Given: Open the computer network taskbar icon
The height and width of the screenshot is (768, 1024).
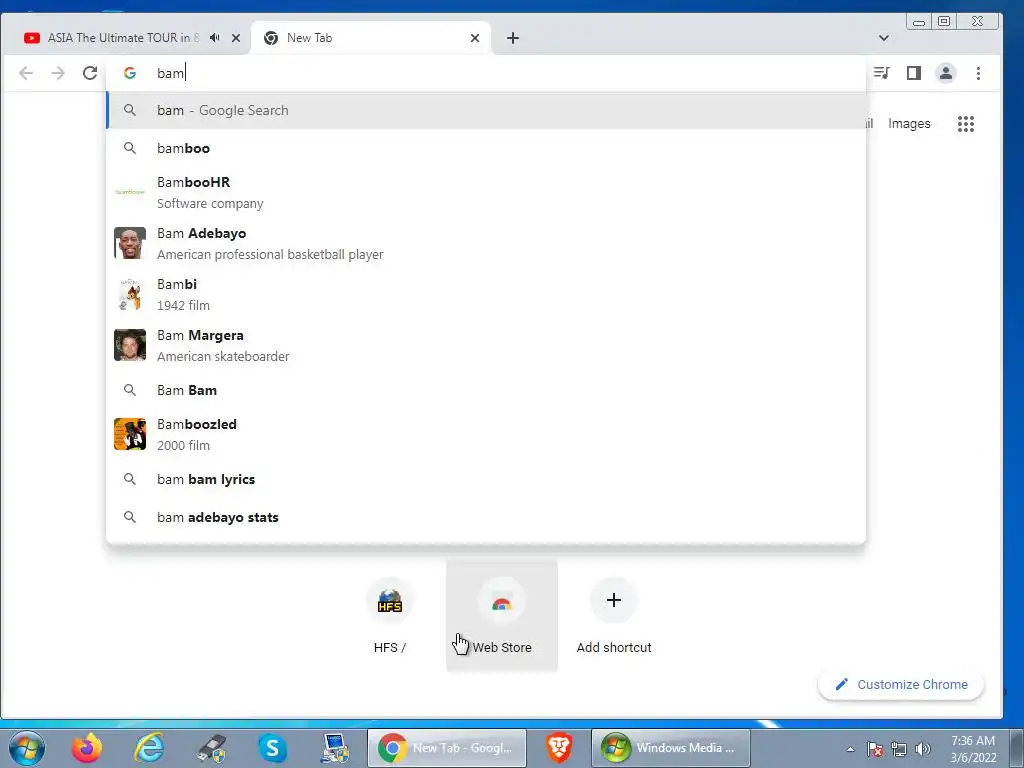Looking at the screenshot, I should [x=335, y=748].
